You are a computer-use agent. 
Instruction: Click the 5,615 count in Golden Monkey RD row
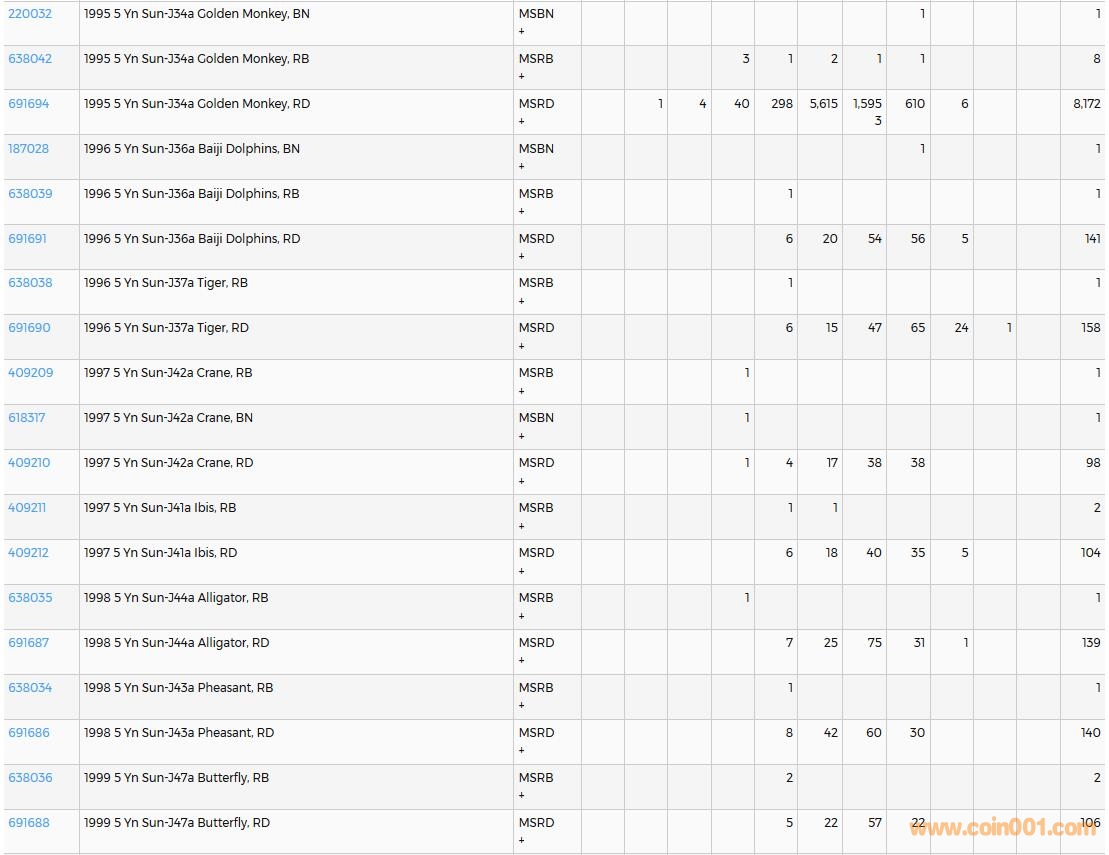coord(823,104)
